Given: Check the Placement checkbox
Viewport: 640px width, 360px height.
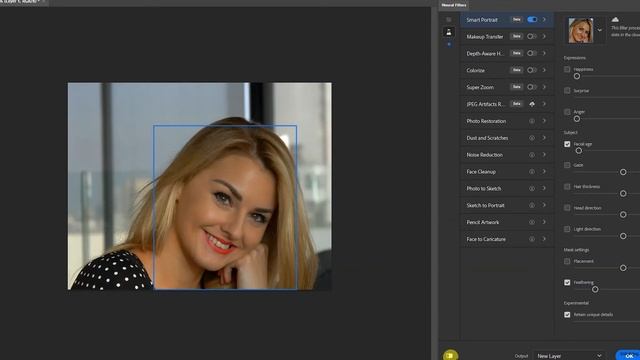Looking at the screenshot, I should pos(567,261).
